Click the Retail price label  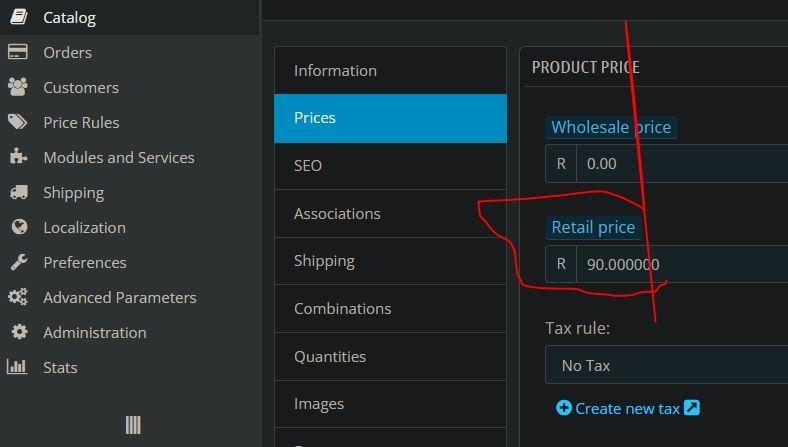(593, 227)
